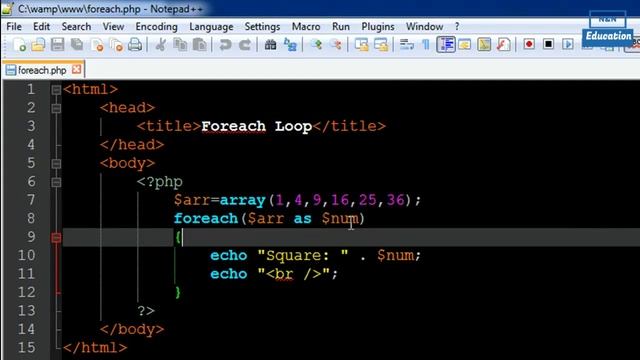Click the 'foreach' keyword on line 8

coord(206,218)
